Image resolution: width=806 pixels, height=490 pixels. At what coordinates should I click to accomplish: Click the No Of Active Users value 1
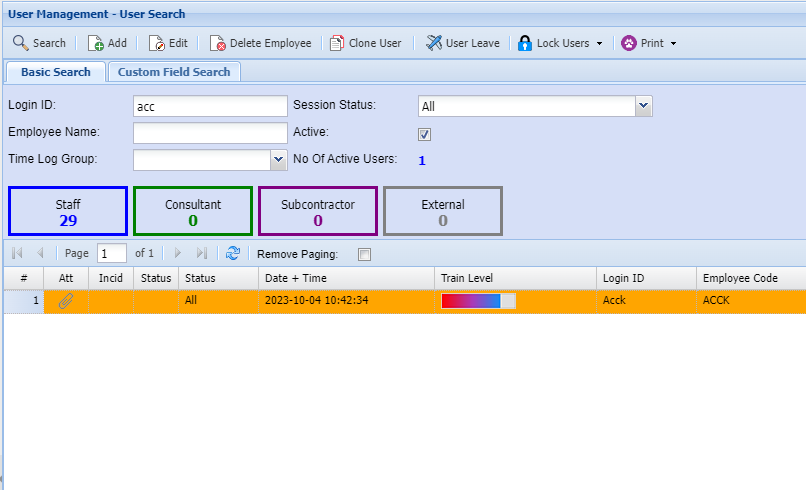(422, 161)
